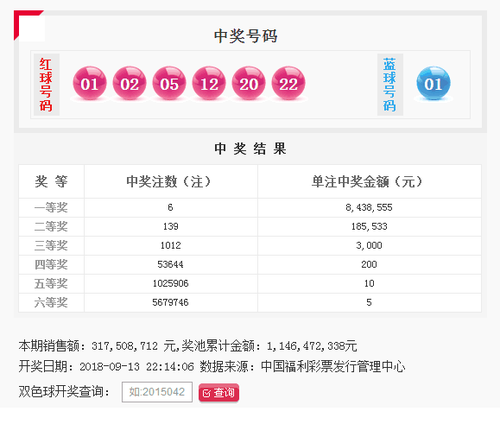The image size is (500, 427).
Task: Click fifth prize count 1025906
Action: (x=171, y=284)
